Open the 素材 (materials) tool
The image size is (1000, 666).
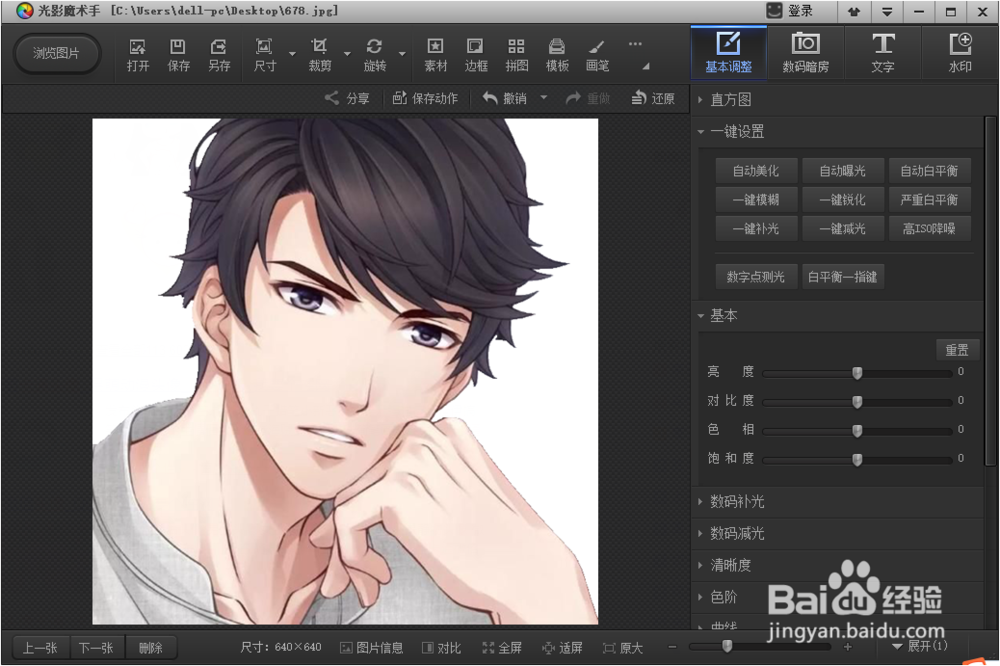point(436,55)
